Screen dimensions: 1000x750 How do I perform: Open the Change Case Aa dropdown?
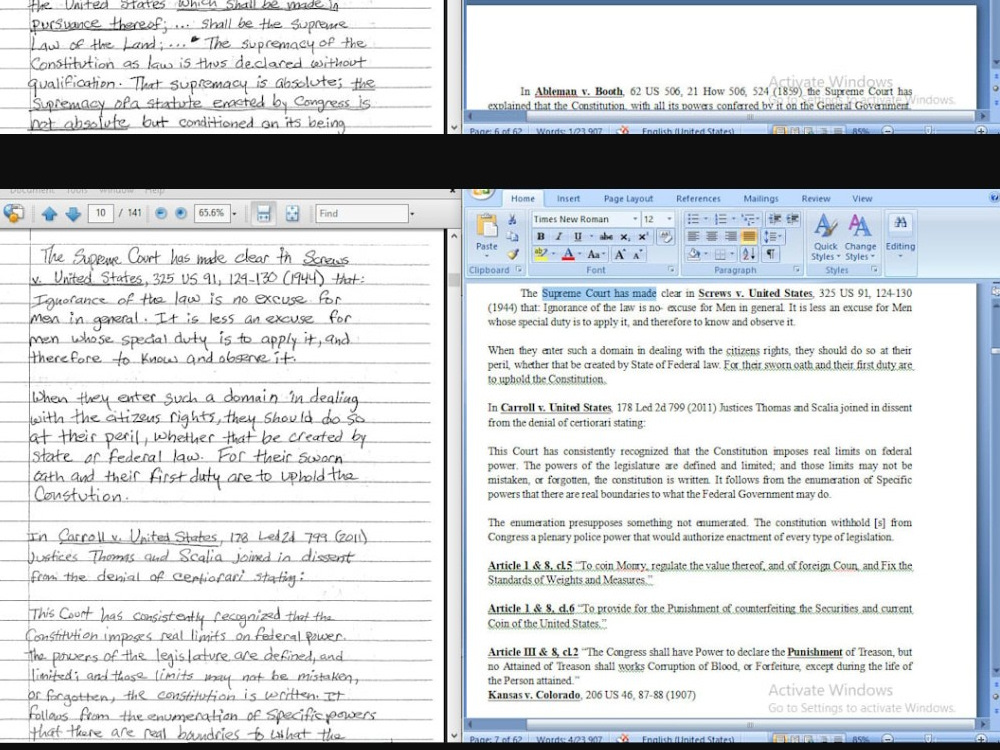point(596,254)
